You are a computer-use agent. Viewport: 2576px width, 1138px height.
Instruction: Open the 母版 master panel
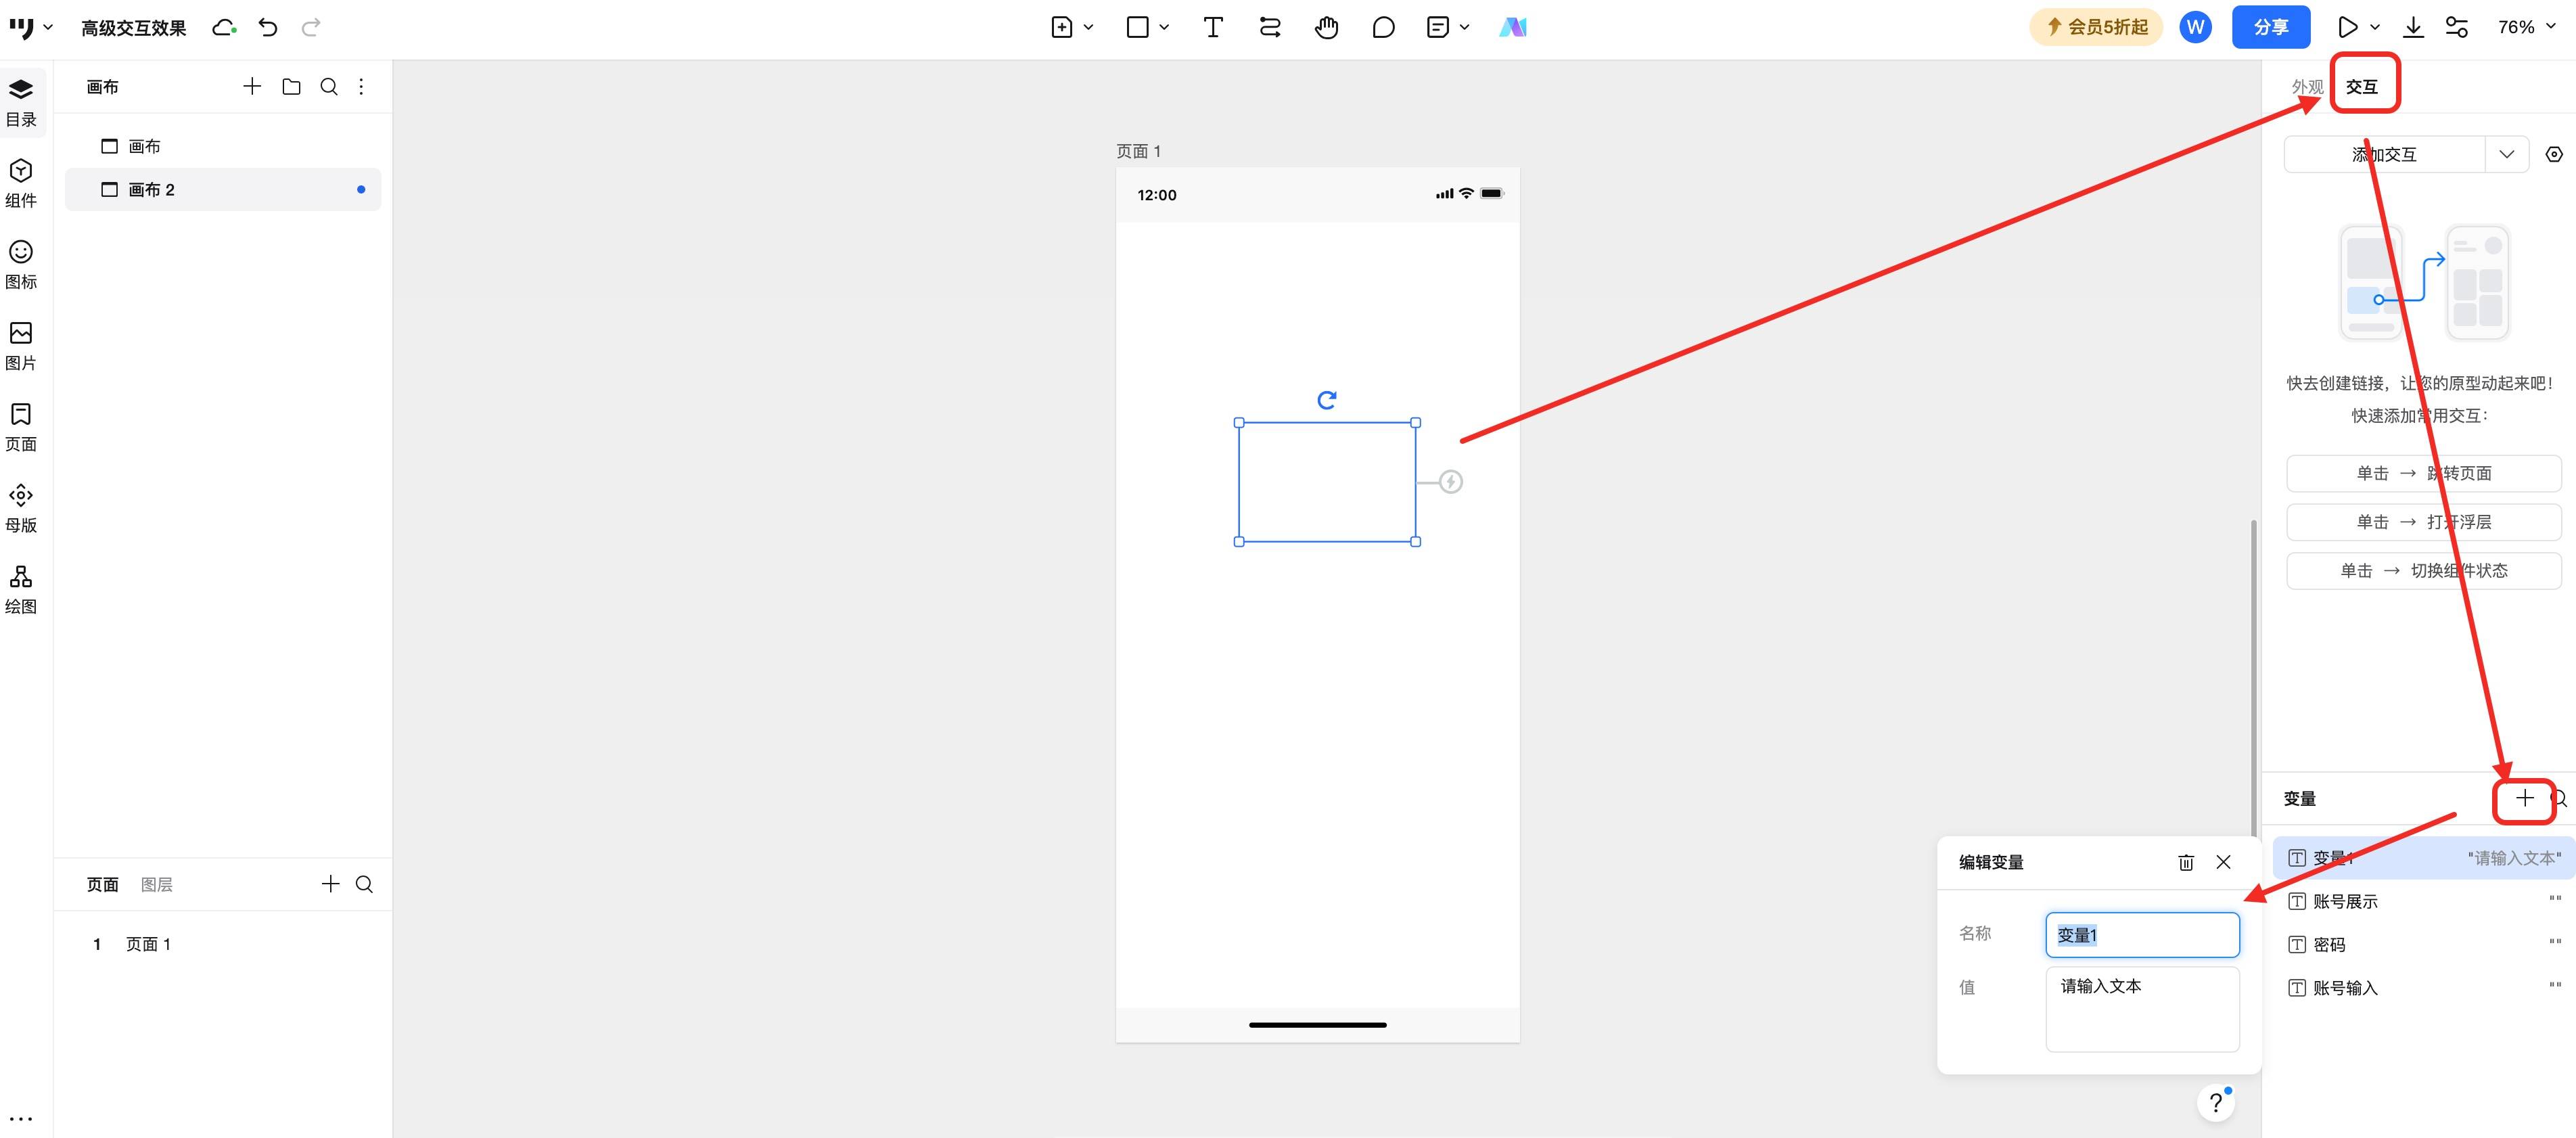pos(21,508)
